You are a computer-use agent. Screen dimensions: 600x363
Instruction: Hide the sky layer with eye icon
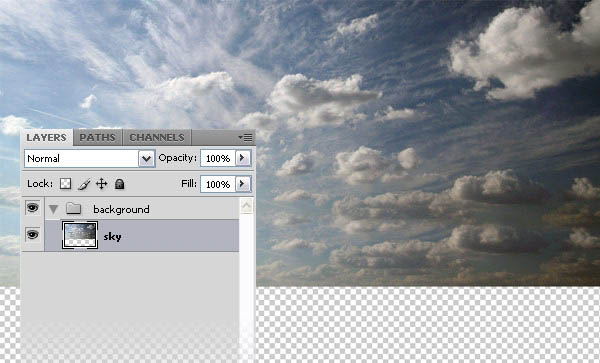click(x=33, y=234)
